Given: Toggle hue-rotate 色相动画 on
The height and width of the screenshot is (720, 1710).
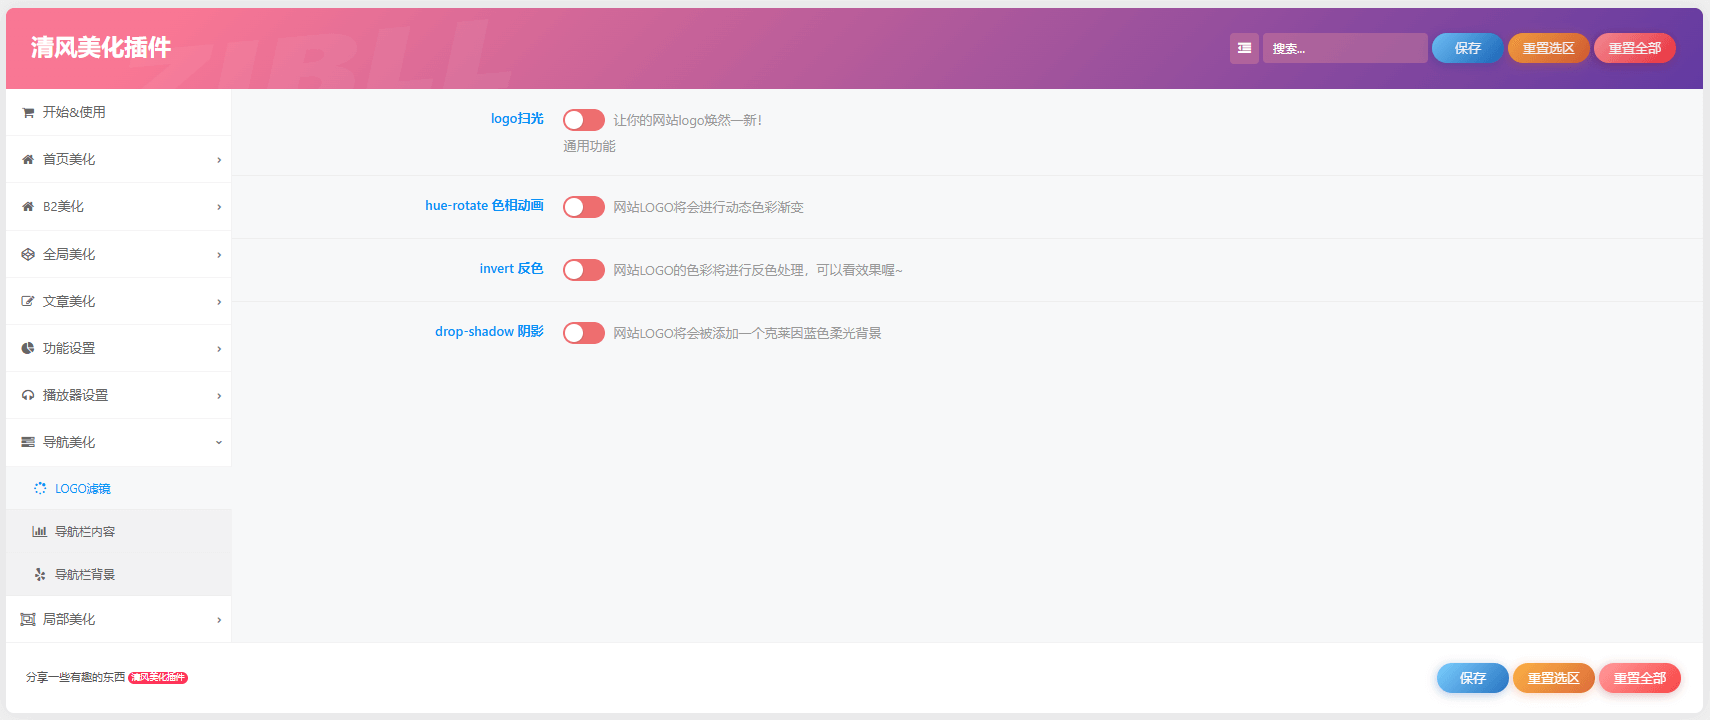Looking at the screenshot, I should pos(584,207).
